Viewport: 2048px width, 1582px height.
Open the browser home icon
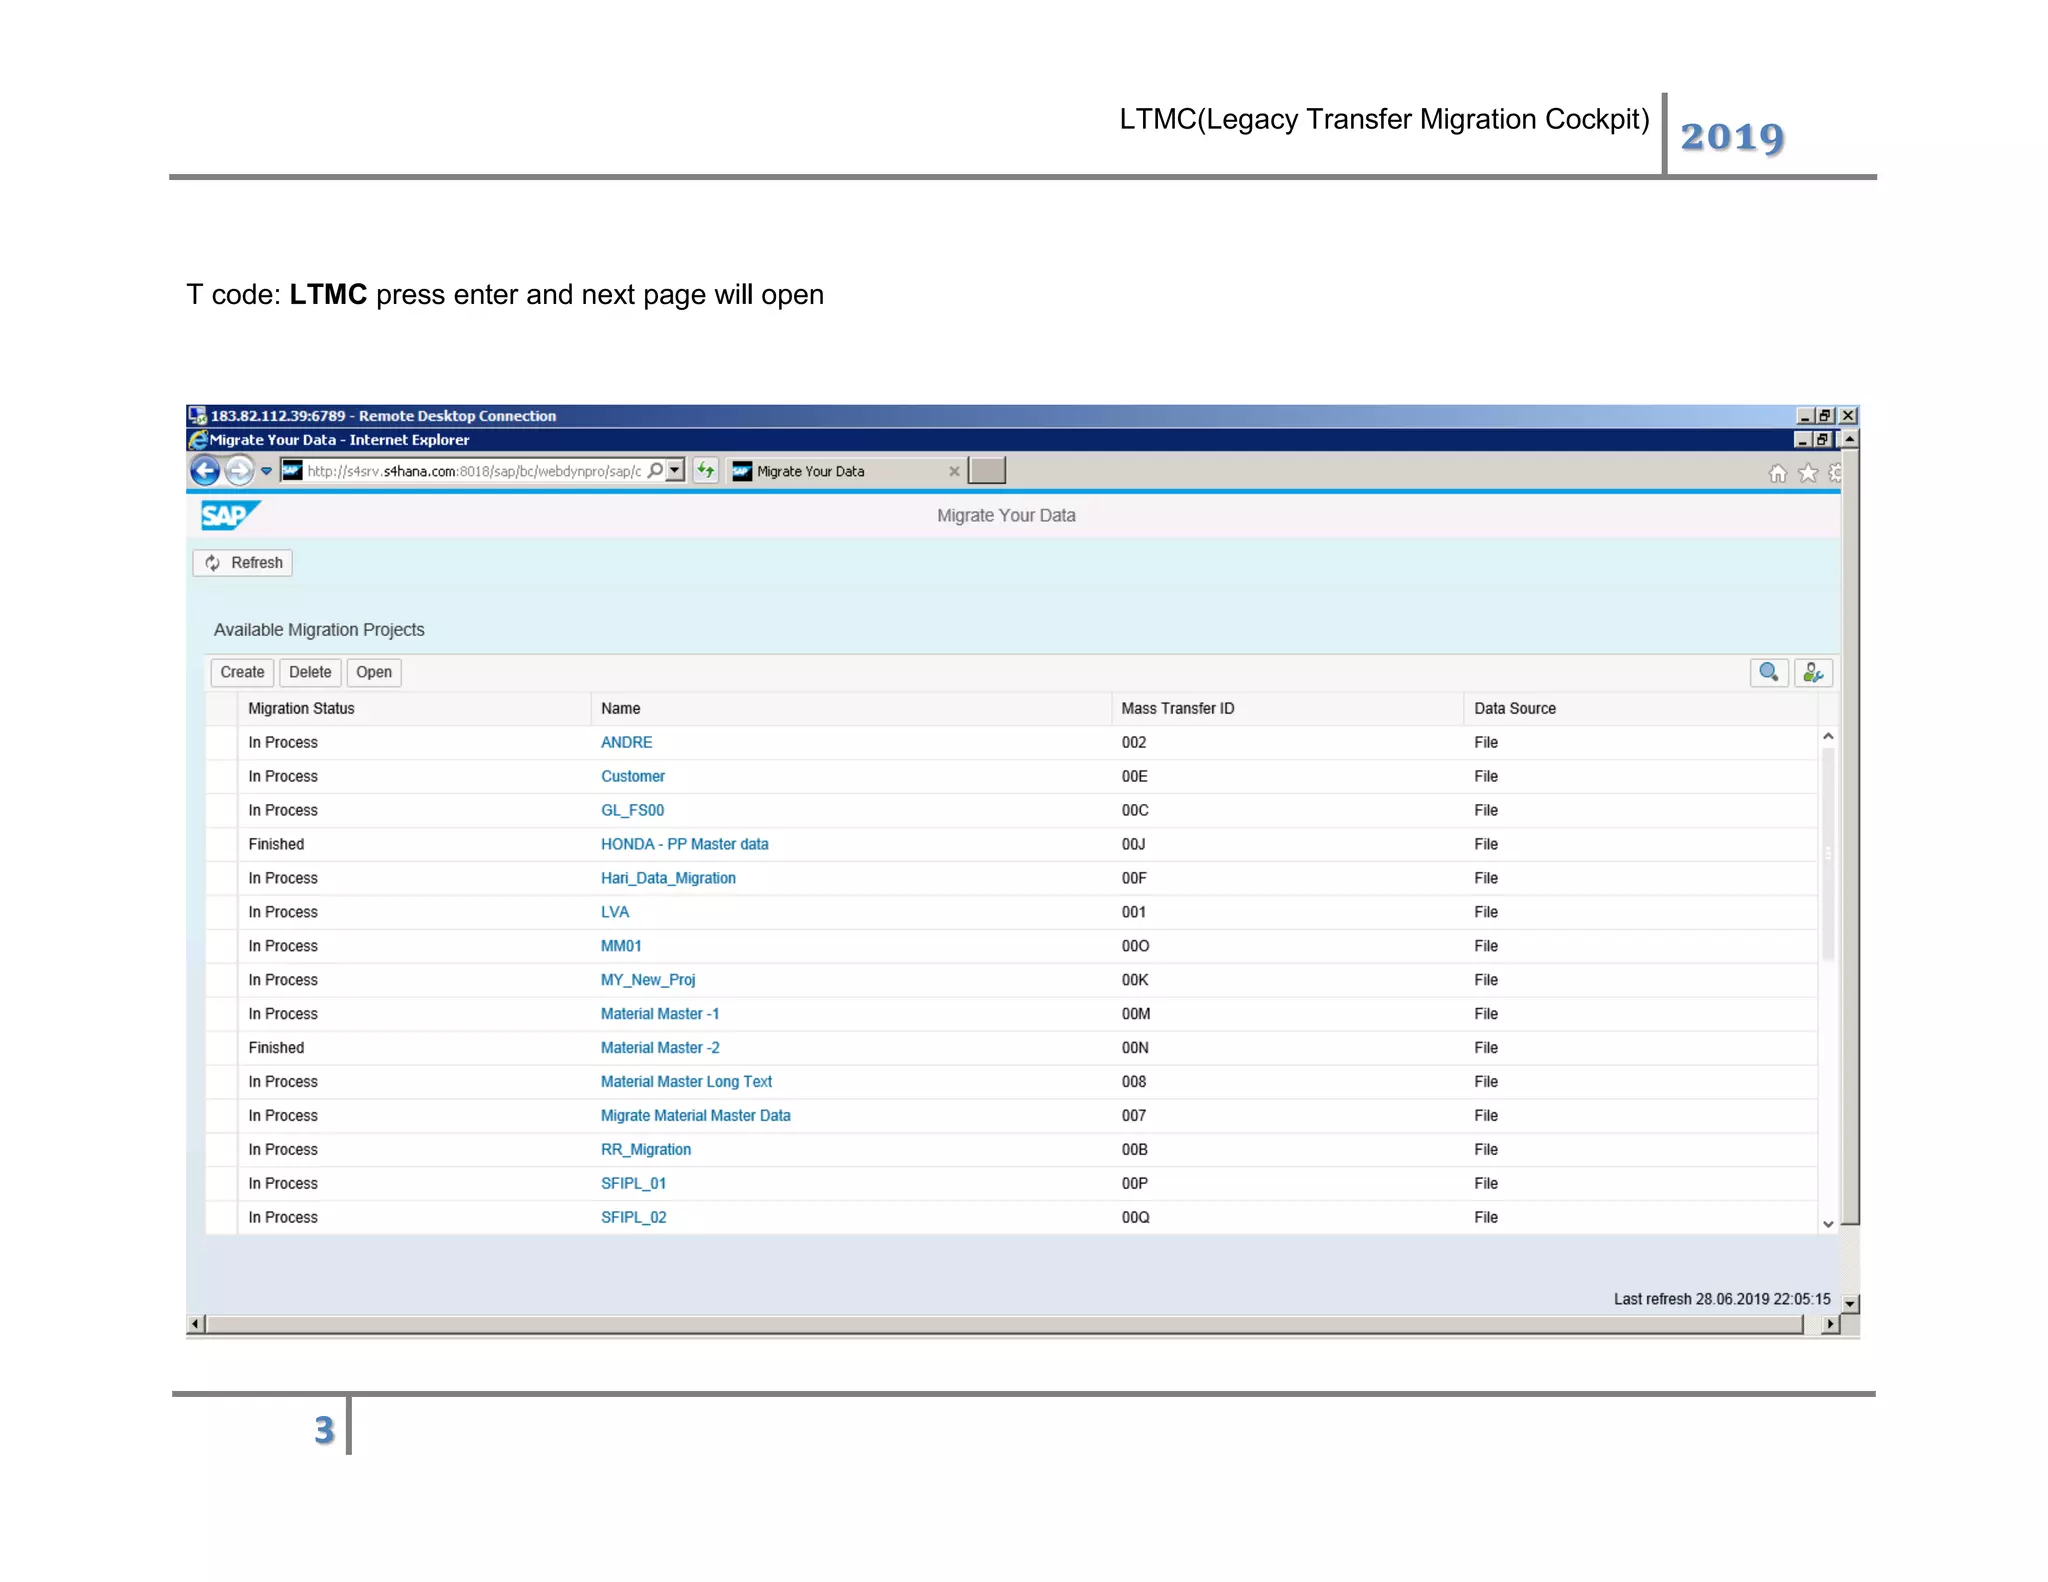click(x=1777, y=474)
